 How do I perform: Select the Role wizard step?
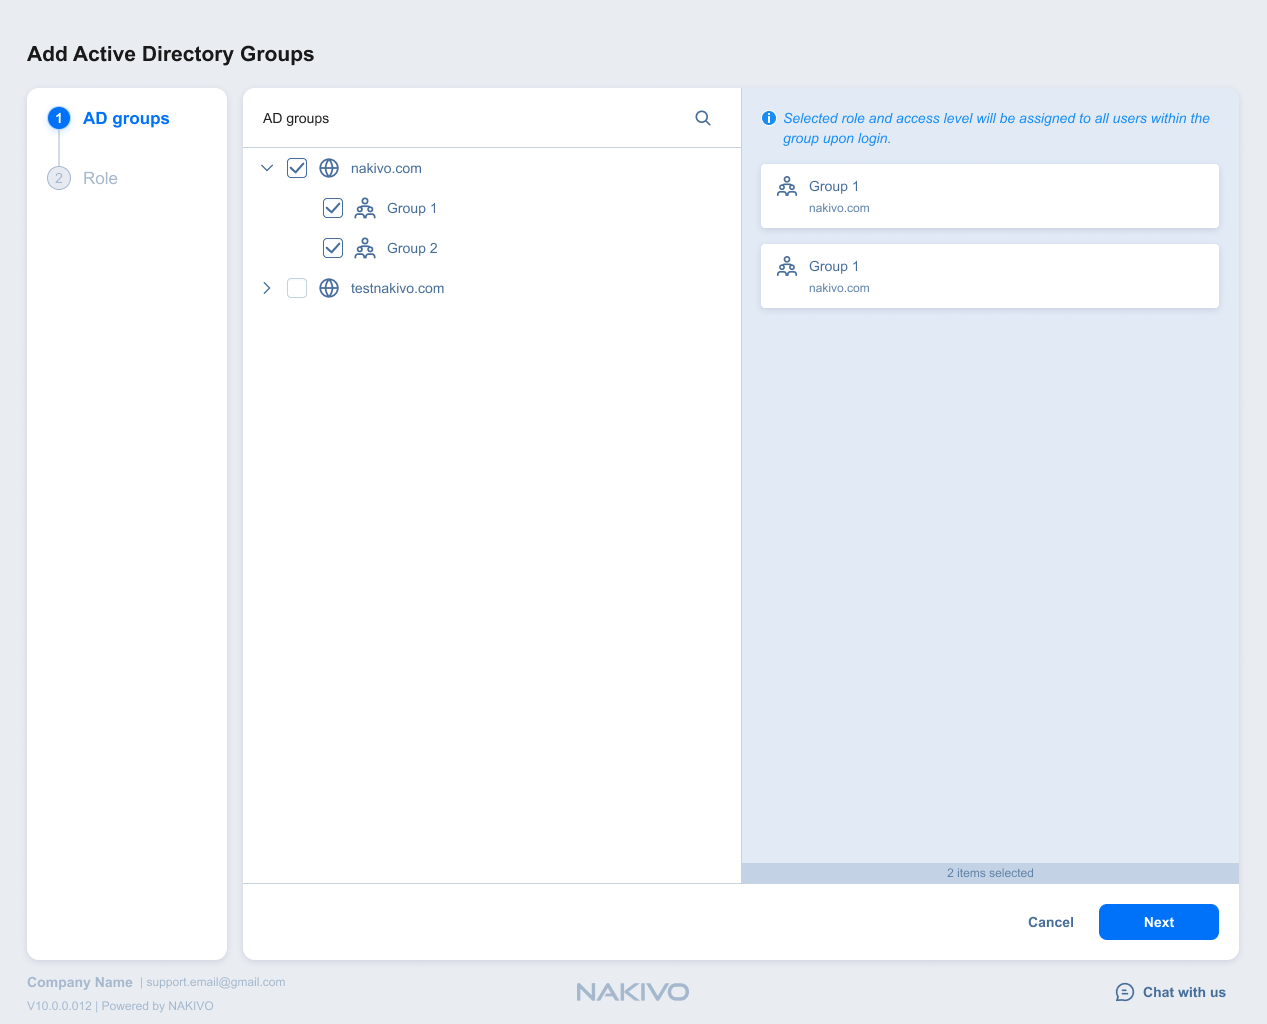(x=99, y=177)
